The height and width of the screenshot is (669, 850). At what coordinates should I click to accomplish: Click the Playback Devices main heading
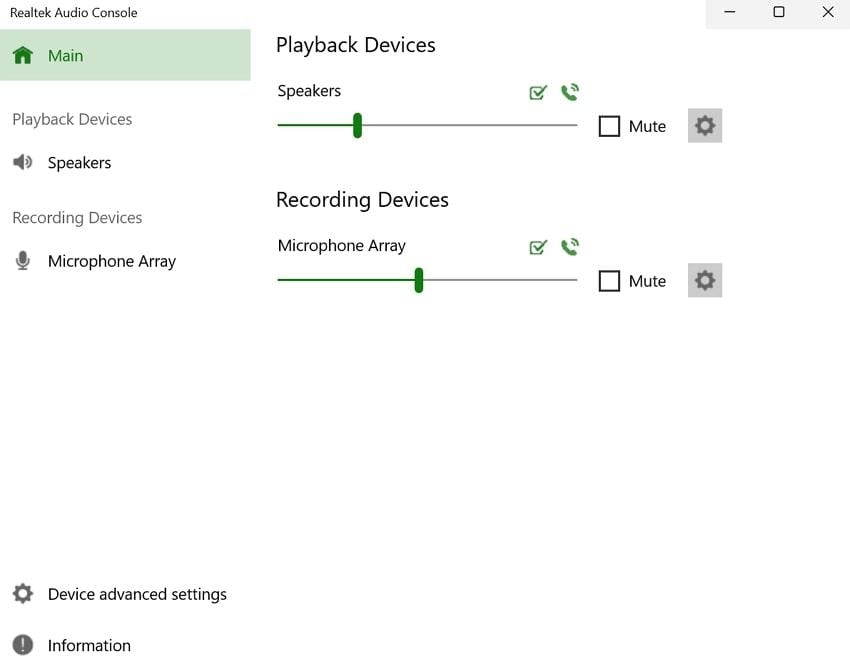pos(356,45)
